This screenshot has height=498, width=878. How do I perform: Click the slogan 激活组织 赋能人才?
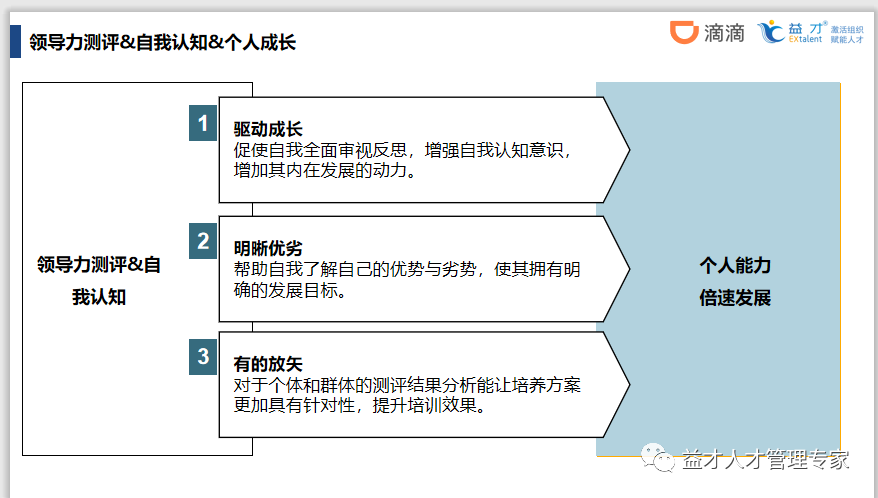(847, 34)
